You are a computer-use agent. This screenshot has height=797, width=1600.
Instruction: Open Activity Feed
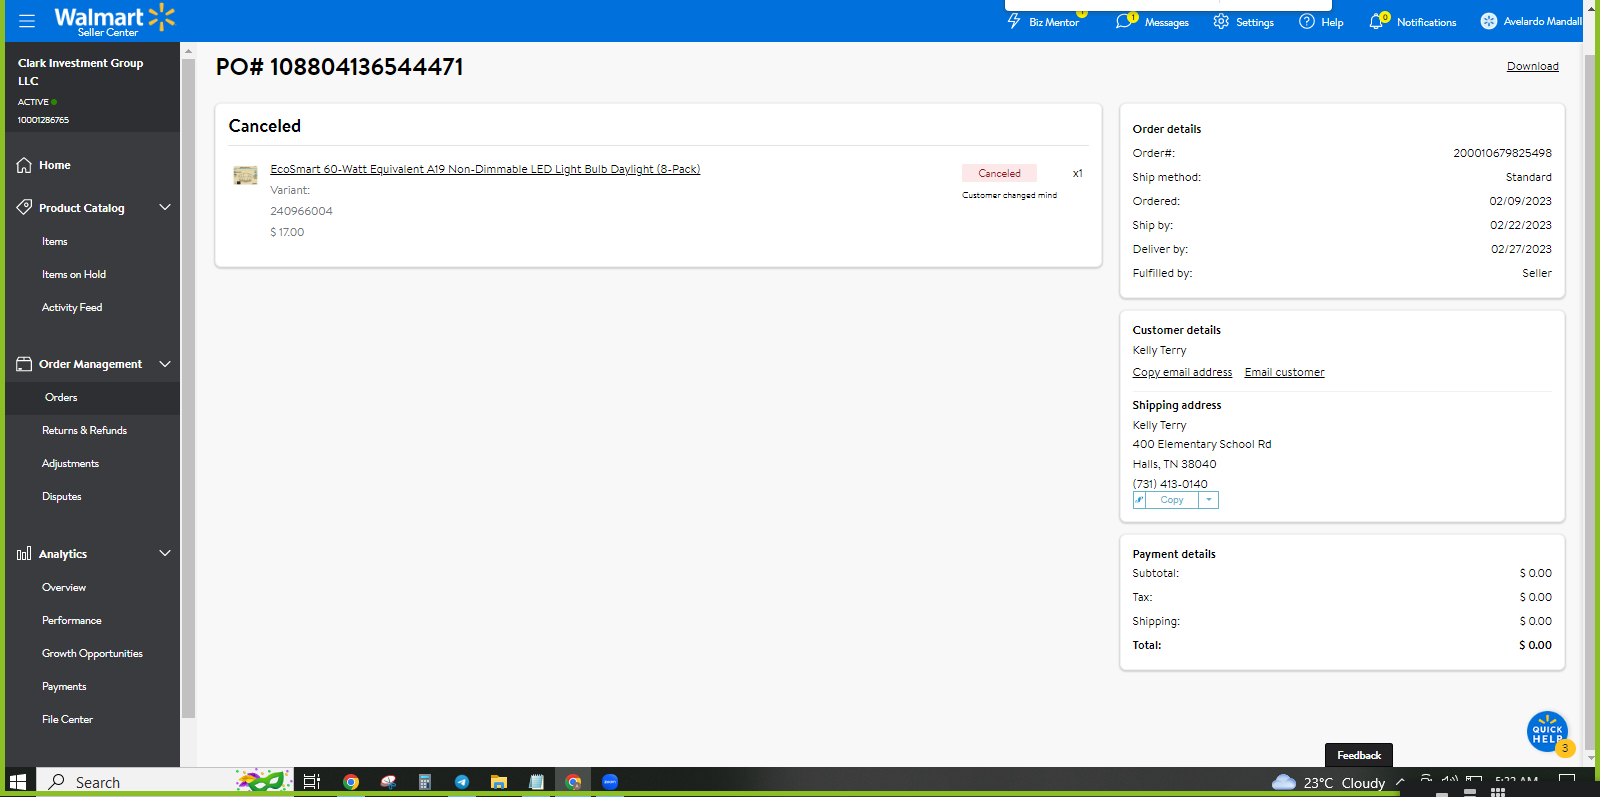pyautogui.click(x=72, y=307)
